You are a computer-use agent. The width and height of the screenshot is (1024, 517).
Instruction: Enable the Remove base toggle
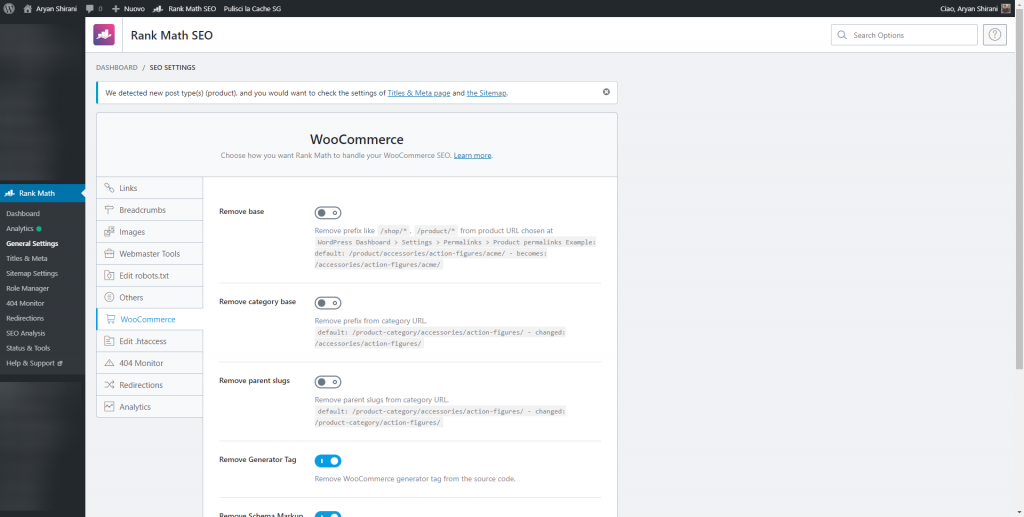click(328, 212)
